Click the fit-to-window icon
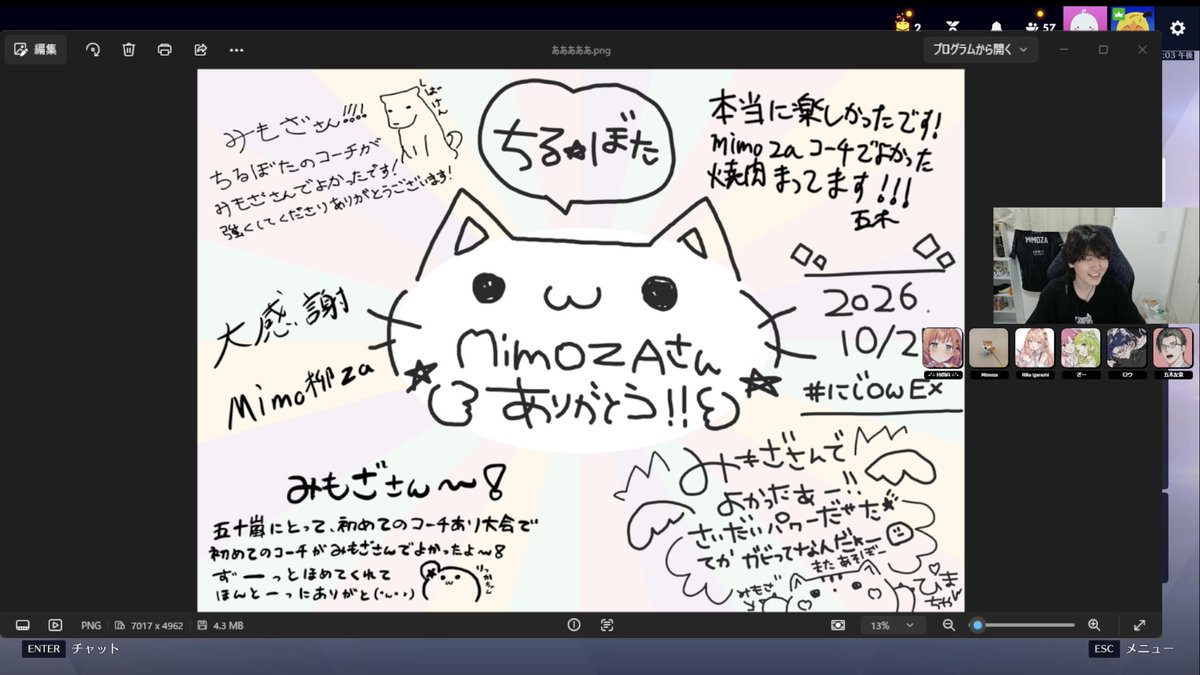Viewport: 1200px width, 675px height. coord(837,625)
